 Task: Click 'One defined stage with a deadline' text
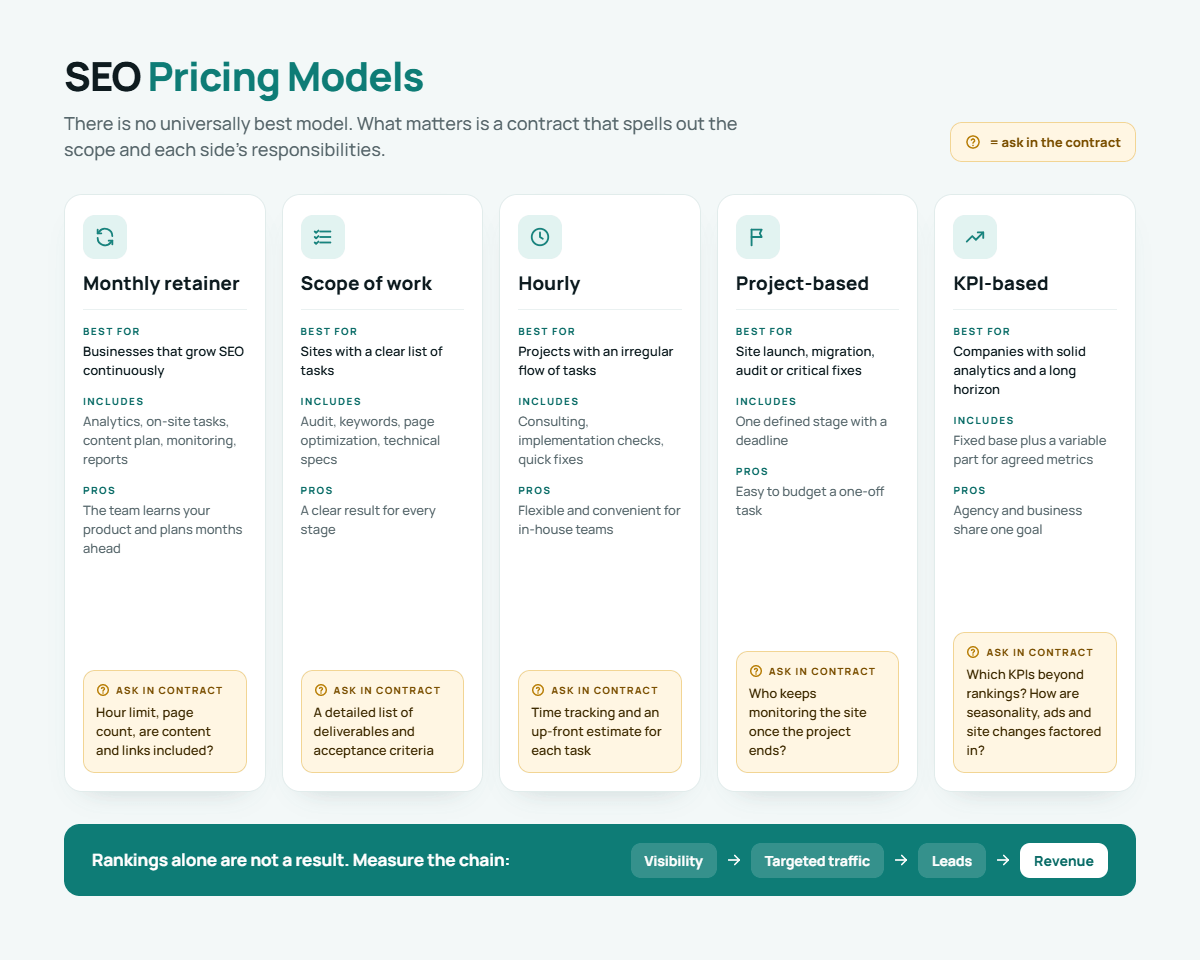click(x=811, y=431)
